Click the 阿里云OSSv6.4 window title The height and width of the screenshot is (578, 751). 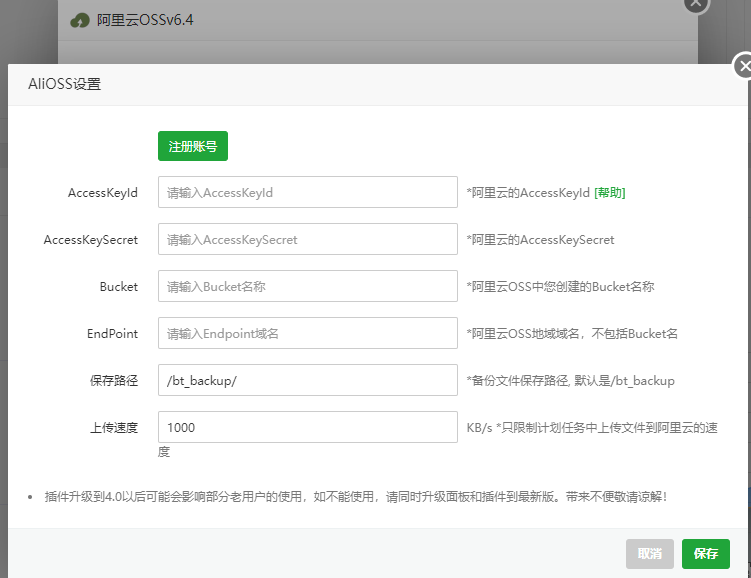(145, 20)
